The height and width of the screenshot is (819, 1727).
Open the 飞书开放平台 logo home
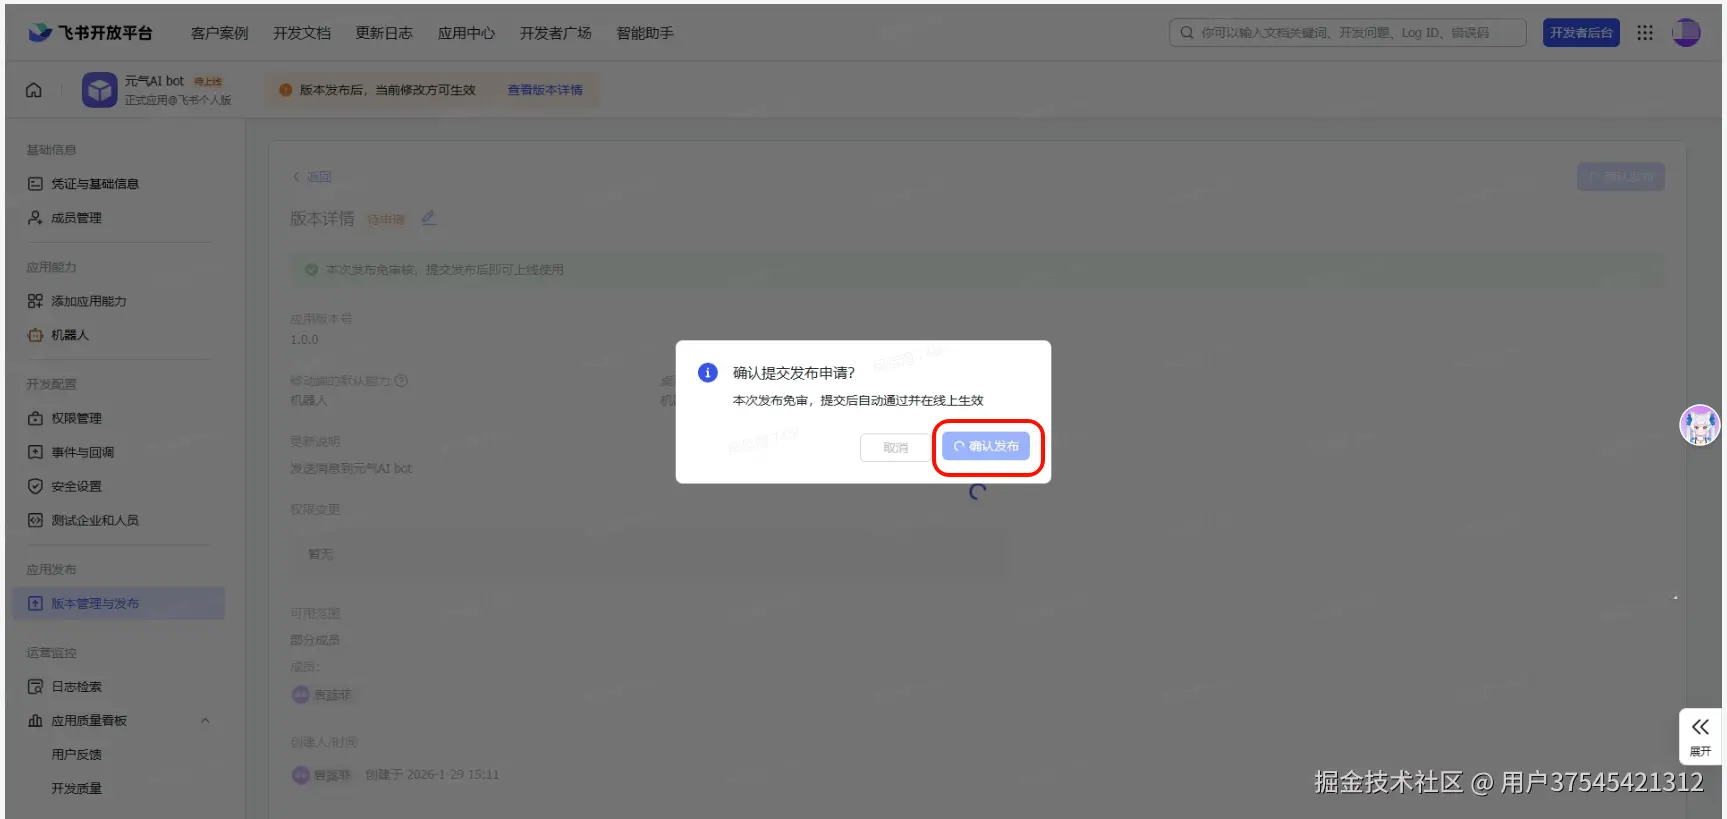pyautogui.click(x=90, y=33)
